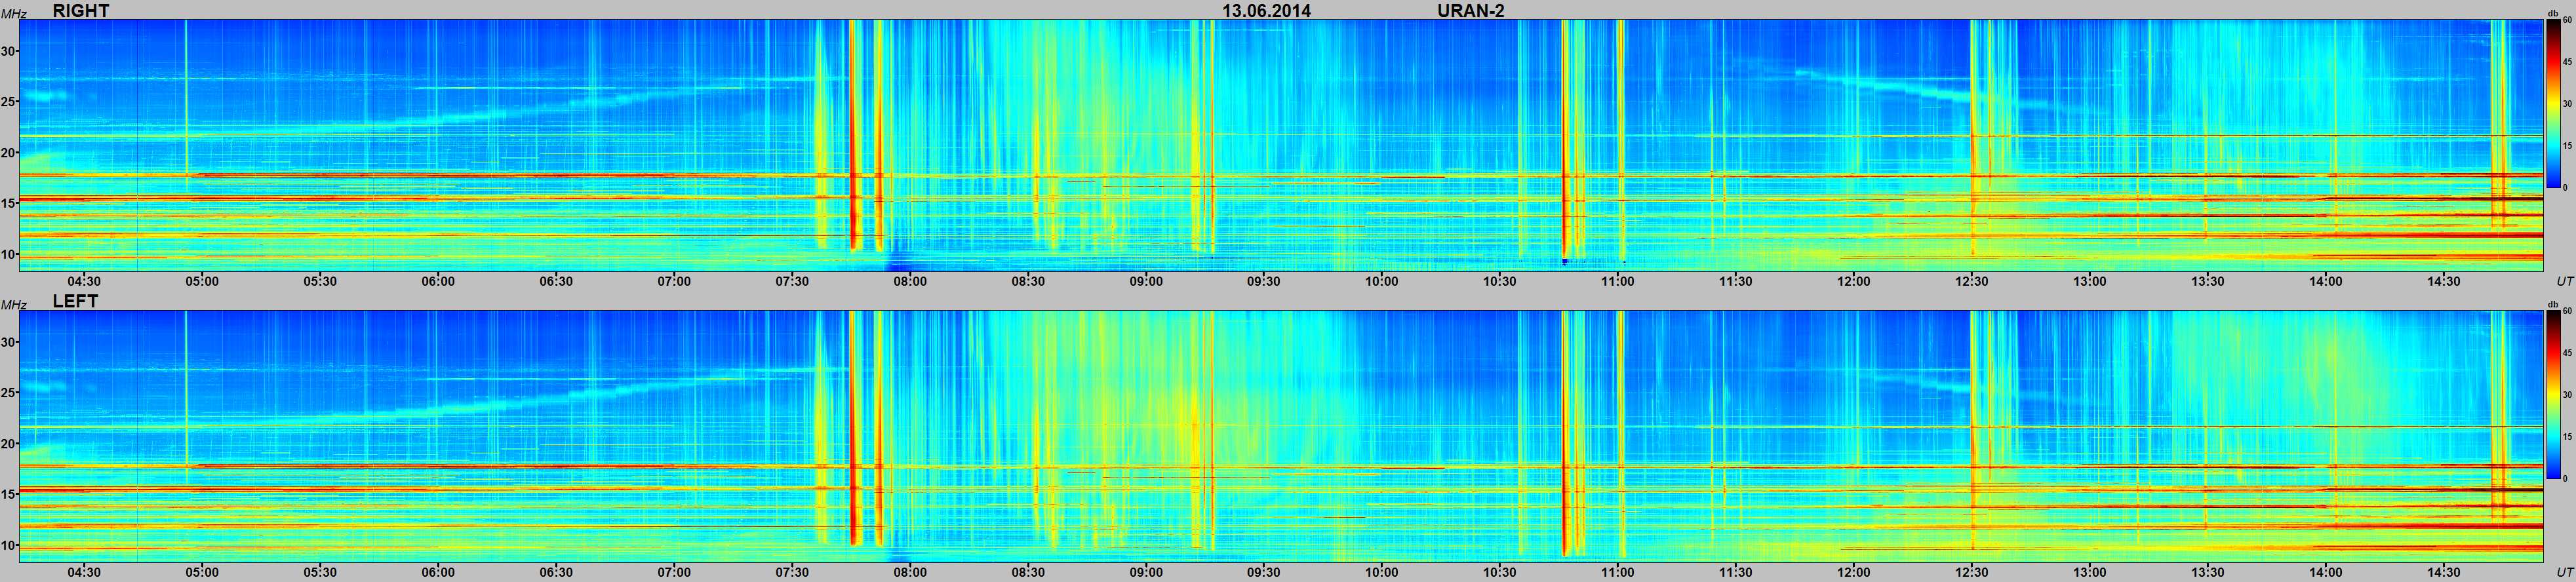The height and width of the screenshot is (582, 2576).
Task: Click the 25 MHz tick on LEFT panel axis
Action: 8,393
